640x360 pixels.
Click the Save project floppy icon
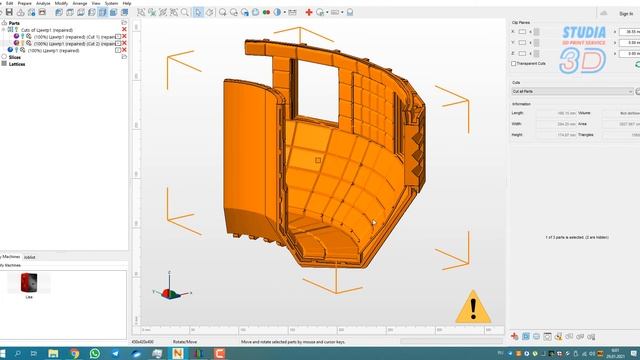[9, 12]
